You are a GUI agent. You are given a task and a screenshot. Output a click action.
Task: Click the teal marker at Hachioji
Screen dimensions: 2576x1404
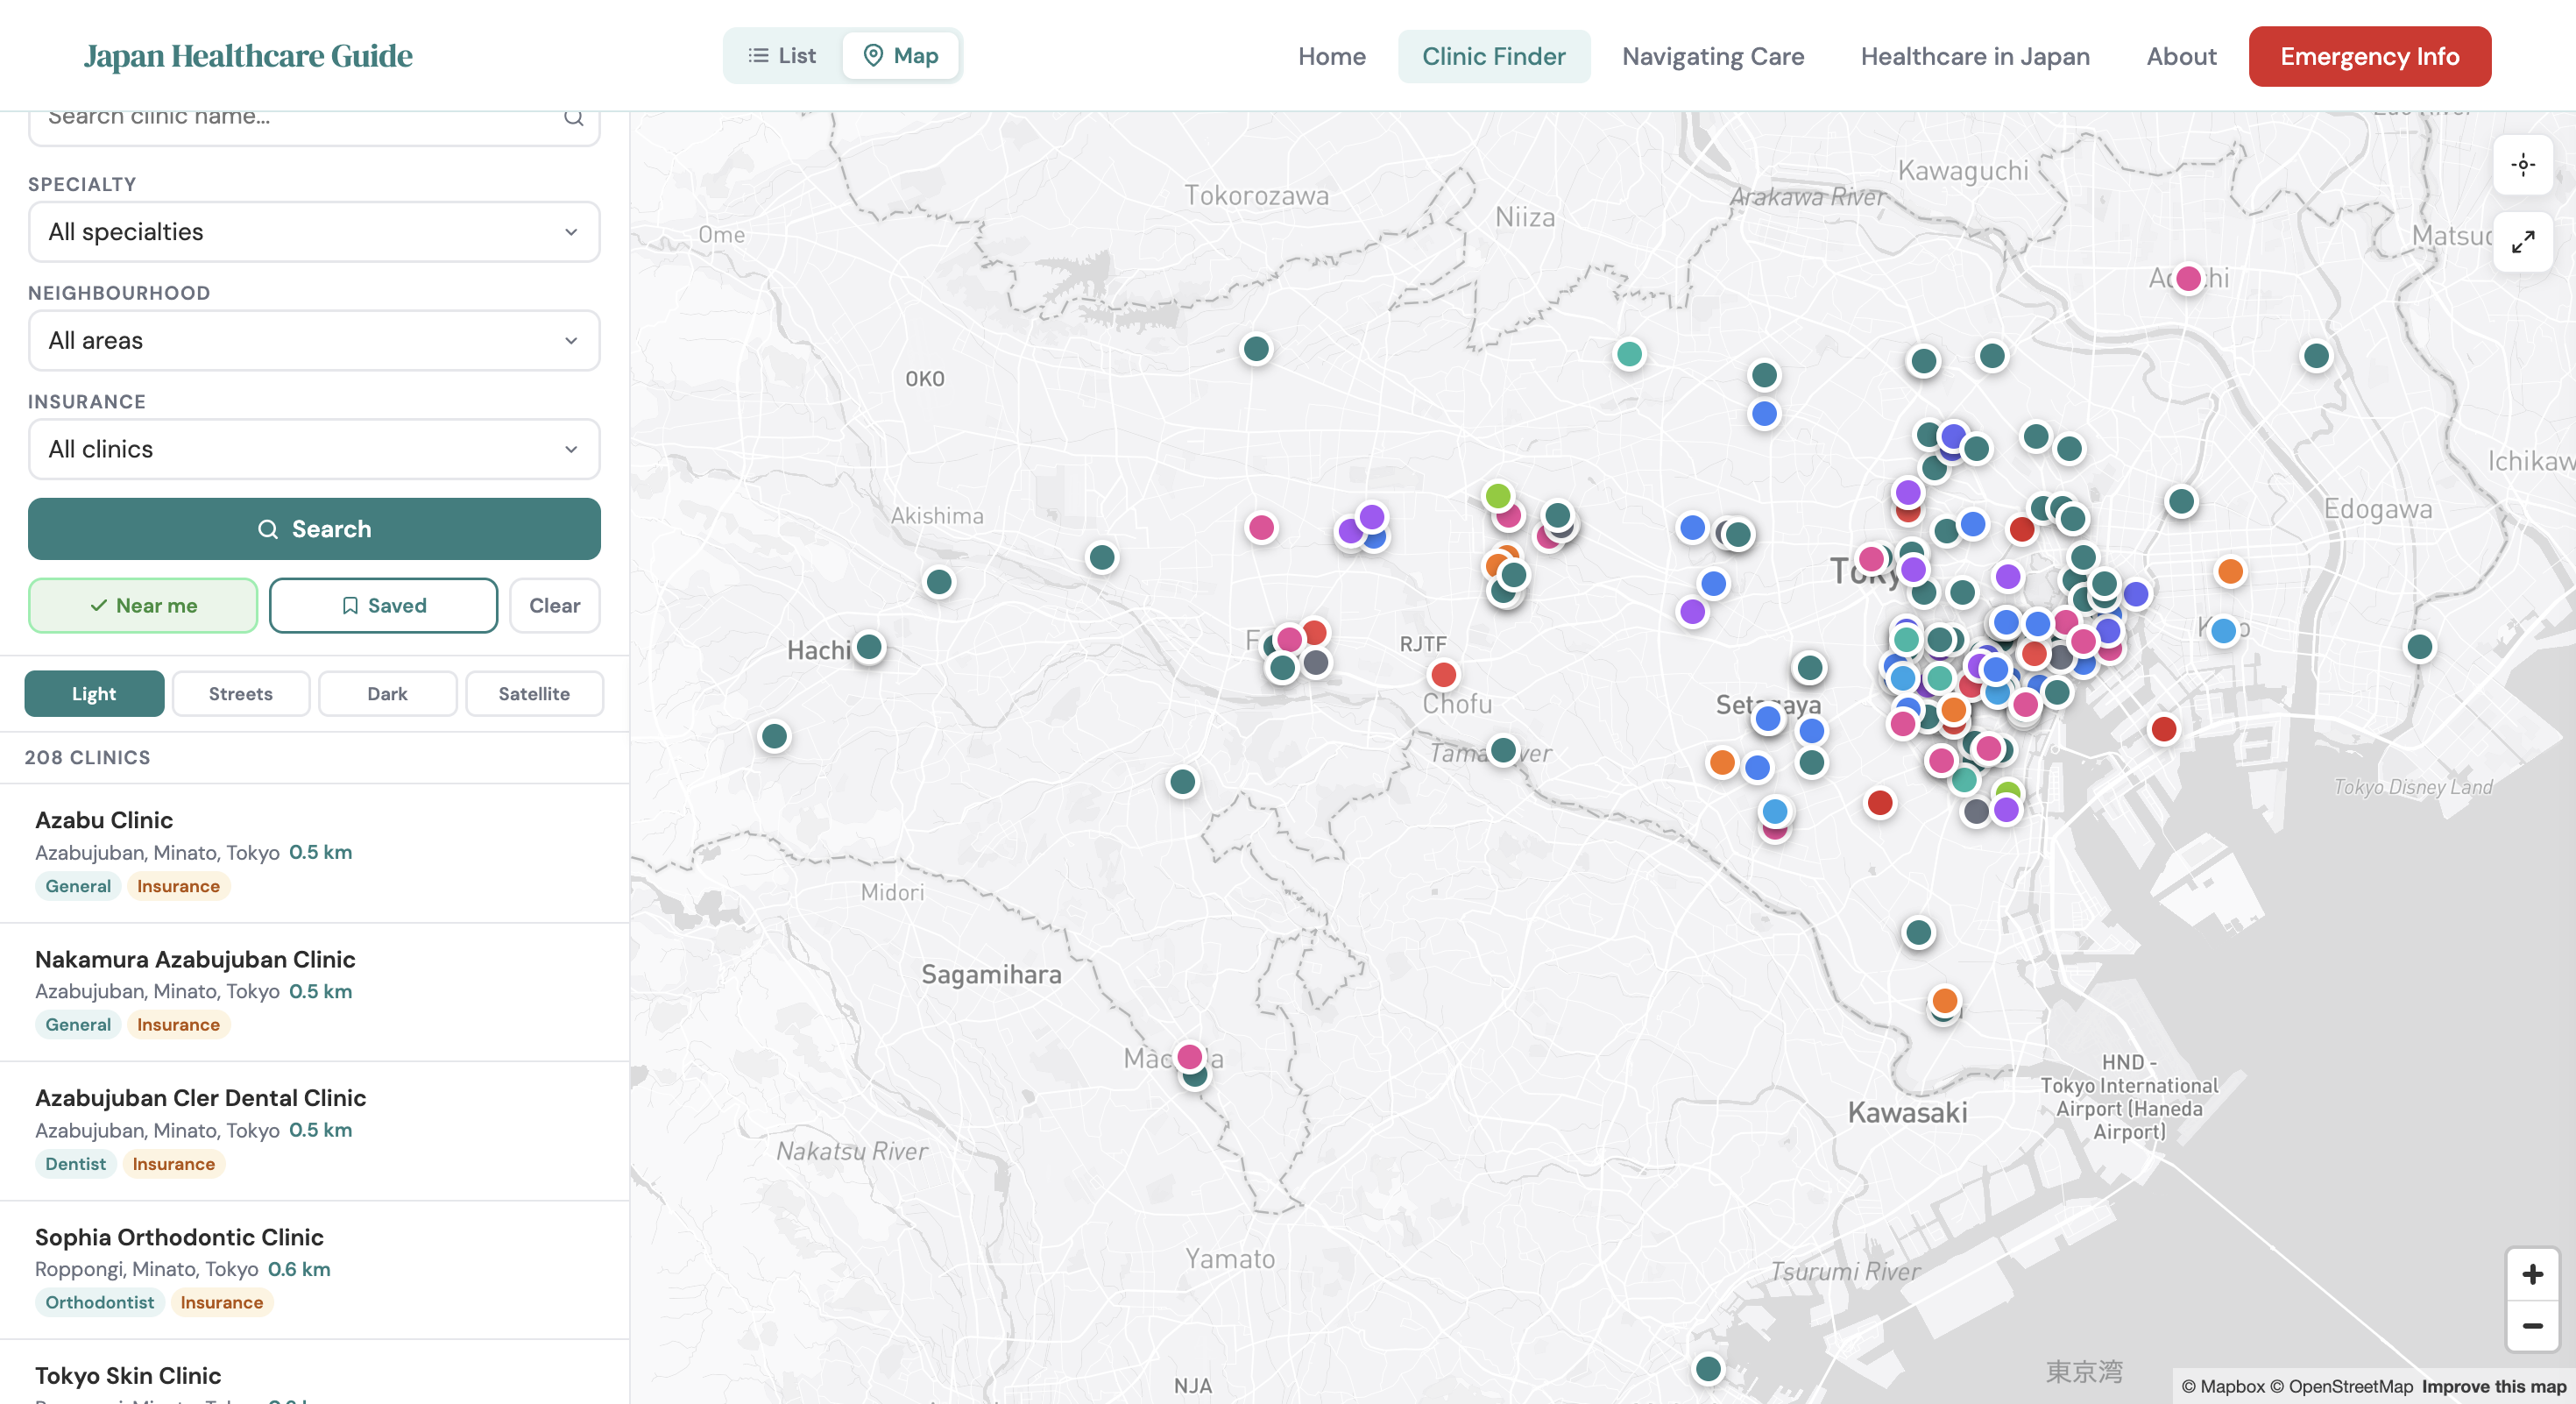click(x=869, y=647)
